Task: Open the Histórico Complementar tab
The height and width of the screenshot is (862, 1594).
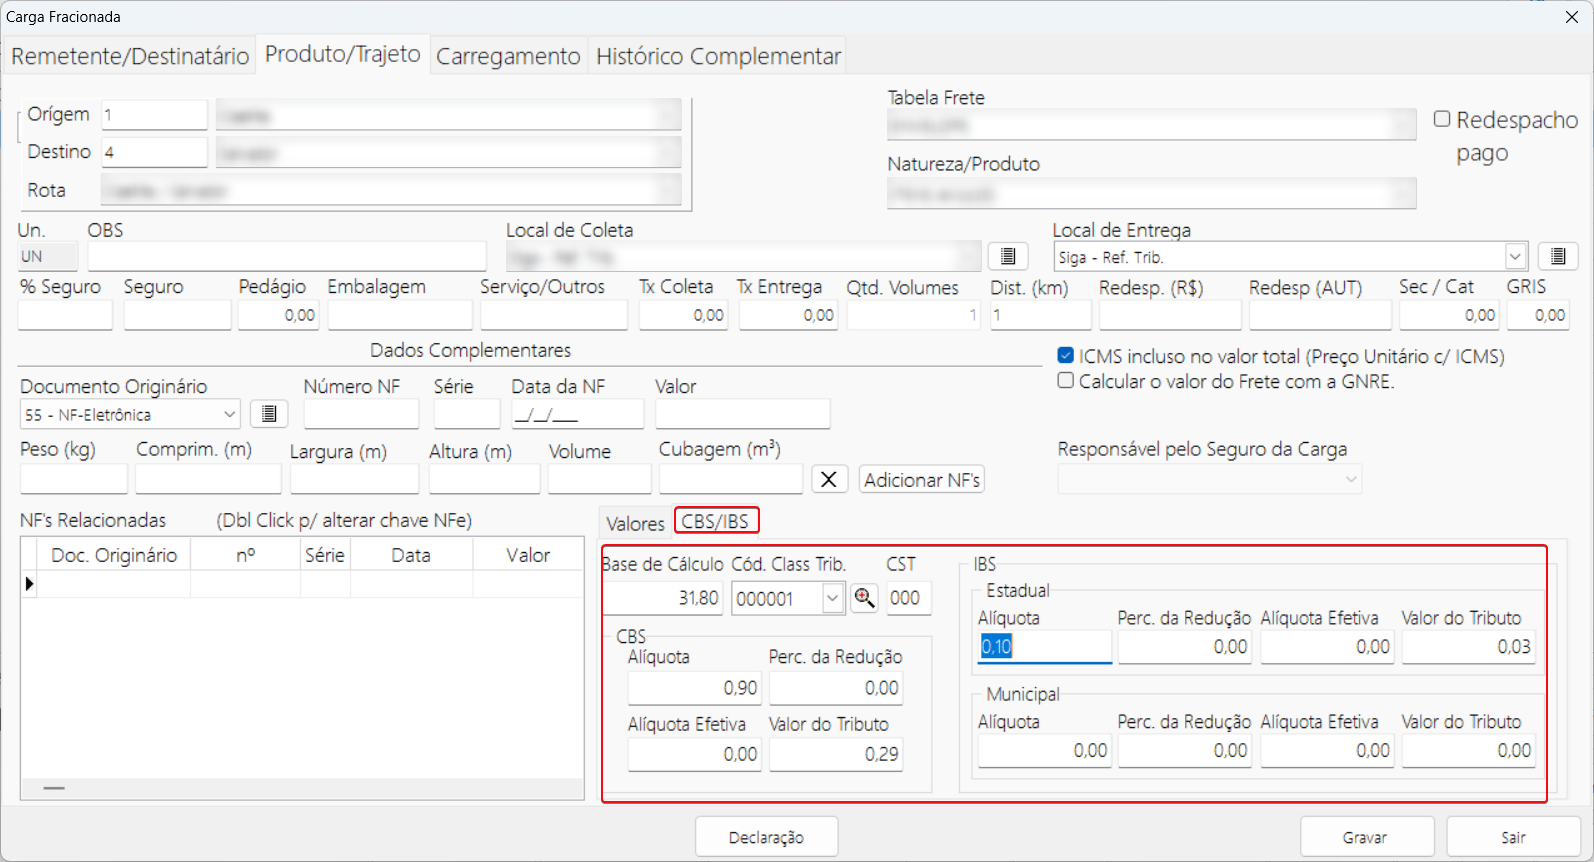Action: point(718,56)
